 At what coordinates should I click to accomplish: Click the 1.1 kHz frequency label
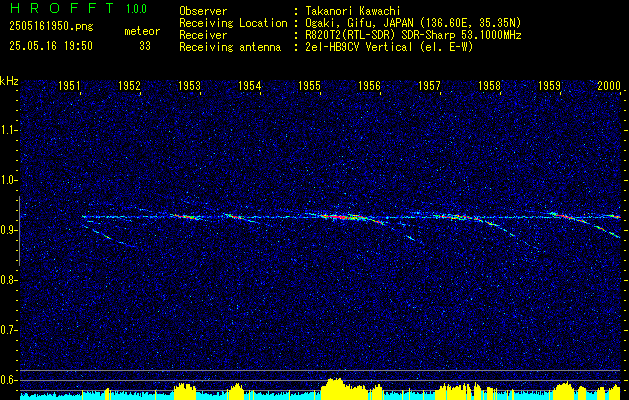click(x=8, y=130)
